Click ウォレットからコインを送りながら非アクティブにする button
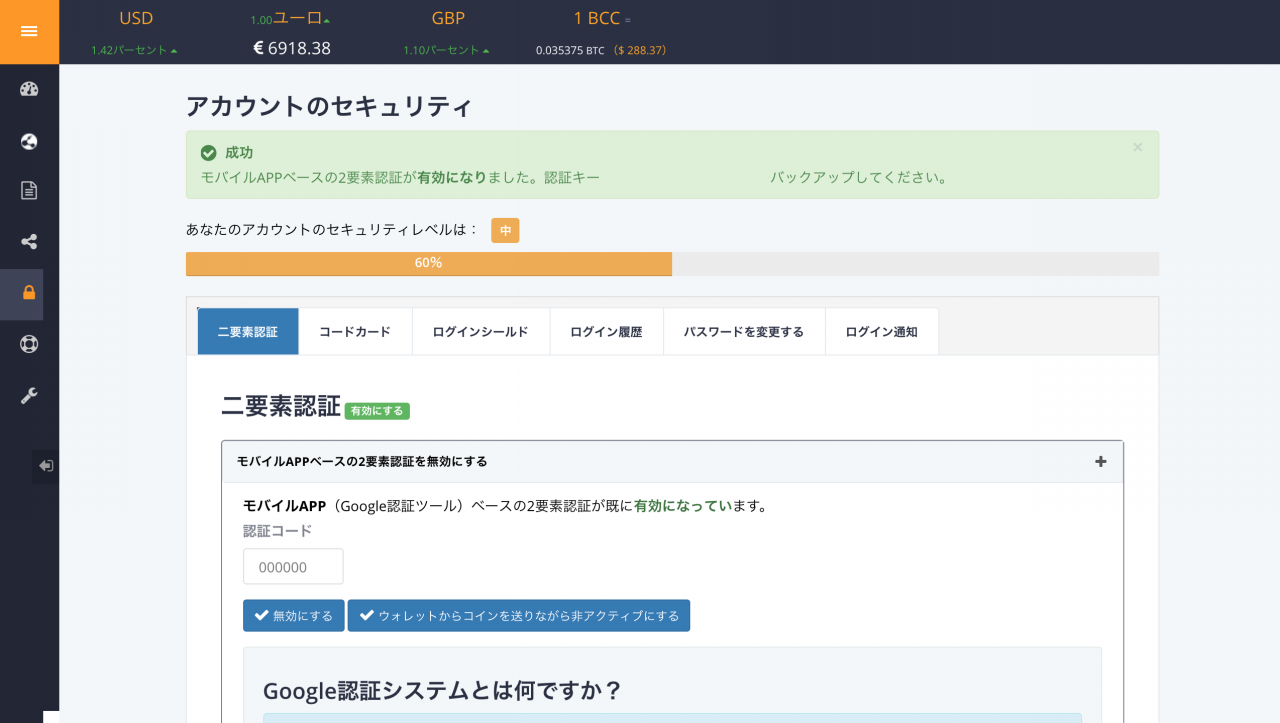Image resolution: width=1280 pixels, height=723 pixels. point(519,616)
